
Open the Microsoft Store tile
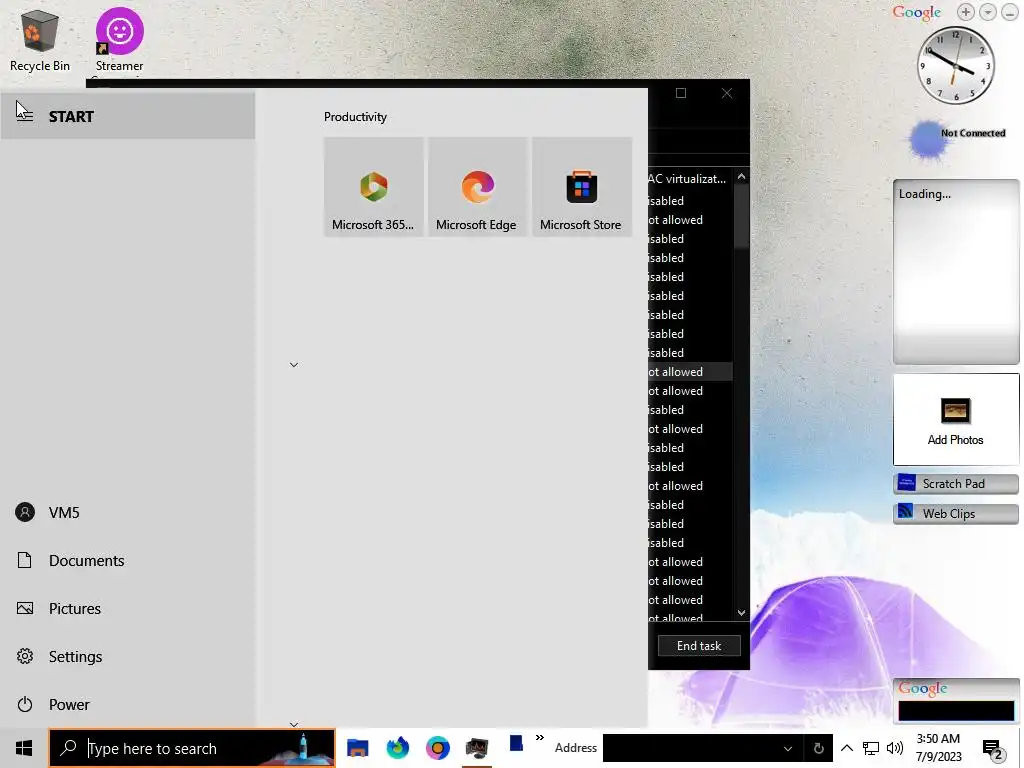pyautogui.click(x=582, y=187)
